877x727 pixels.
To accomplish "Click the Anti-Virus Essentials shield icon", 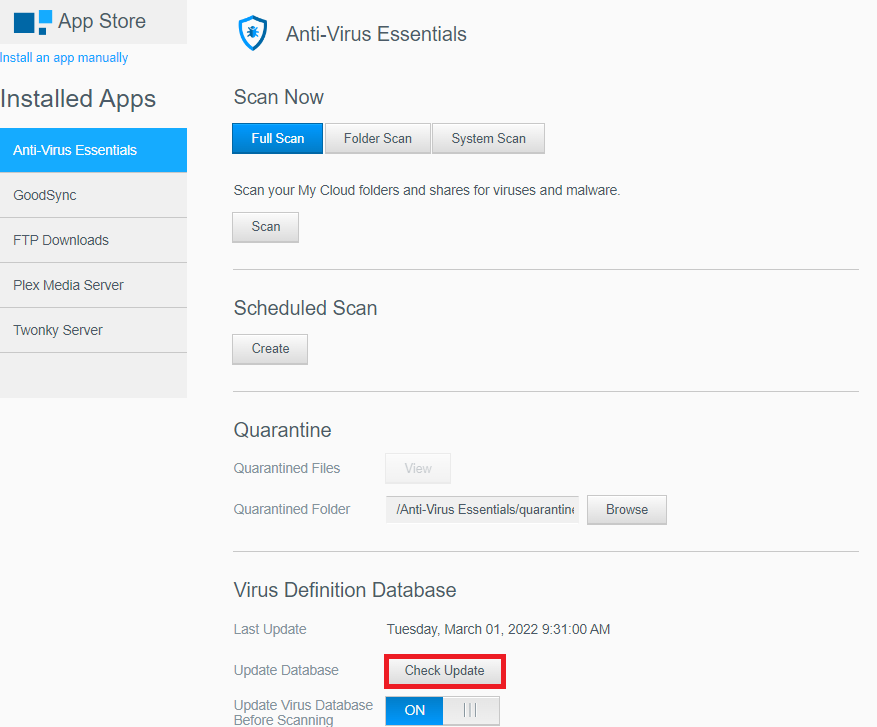I will (252, 33).
